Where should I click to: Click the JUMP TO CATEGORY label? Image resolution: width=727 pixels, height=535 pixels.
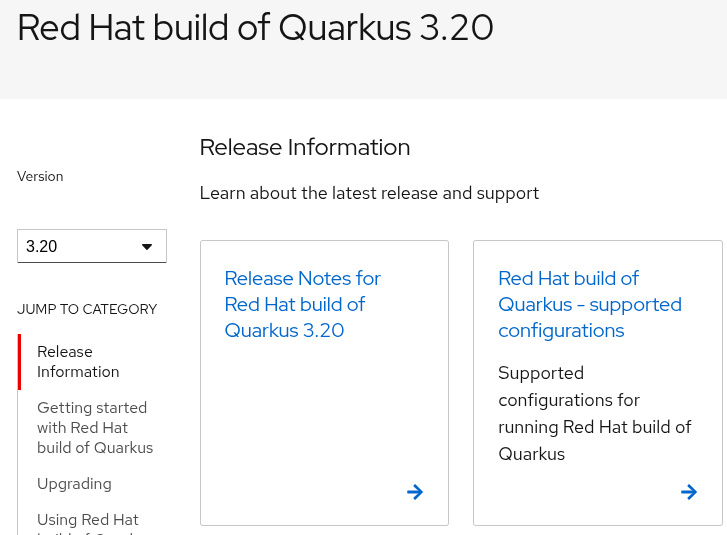coord(87,309)
